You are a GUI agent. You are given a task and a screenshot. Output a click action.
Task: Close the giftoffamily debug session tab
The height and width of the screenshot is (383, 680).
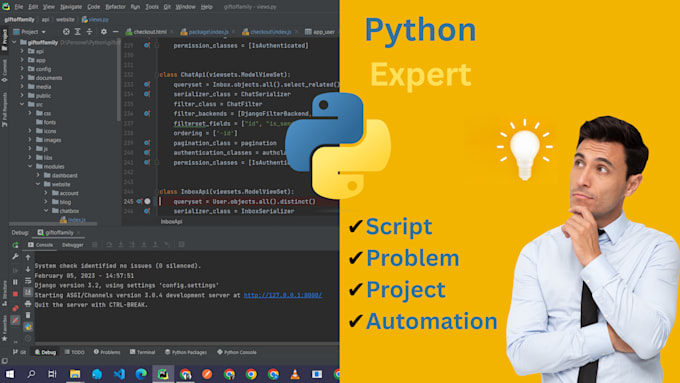[78, 233]
